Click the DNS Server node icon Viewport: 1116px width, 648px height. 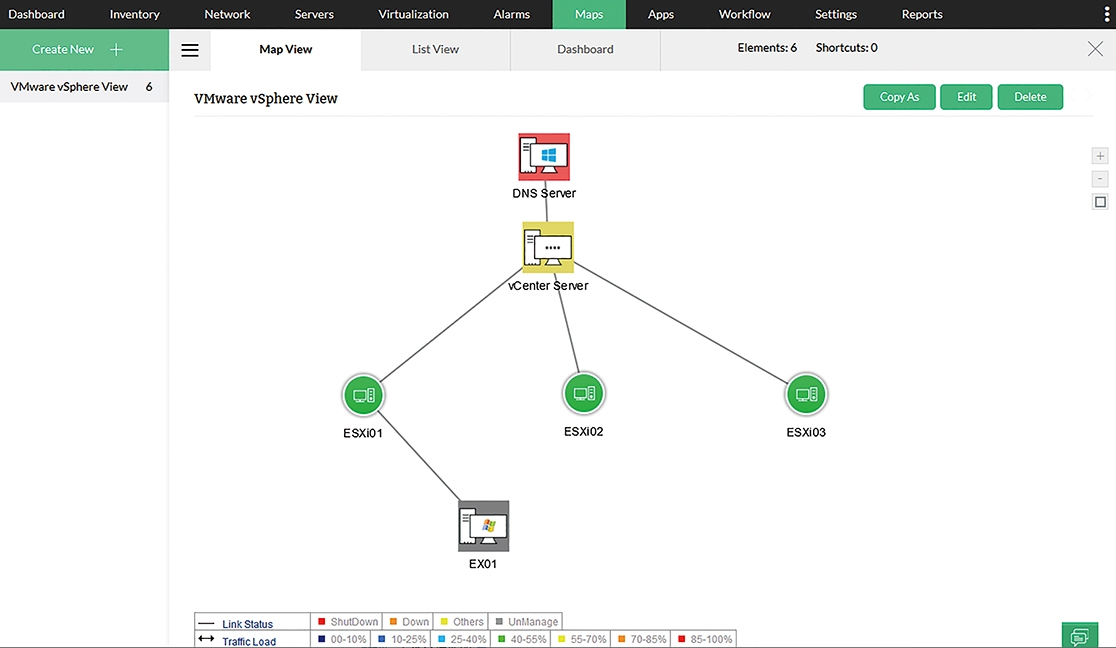[544, 157]
